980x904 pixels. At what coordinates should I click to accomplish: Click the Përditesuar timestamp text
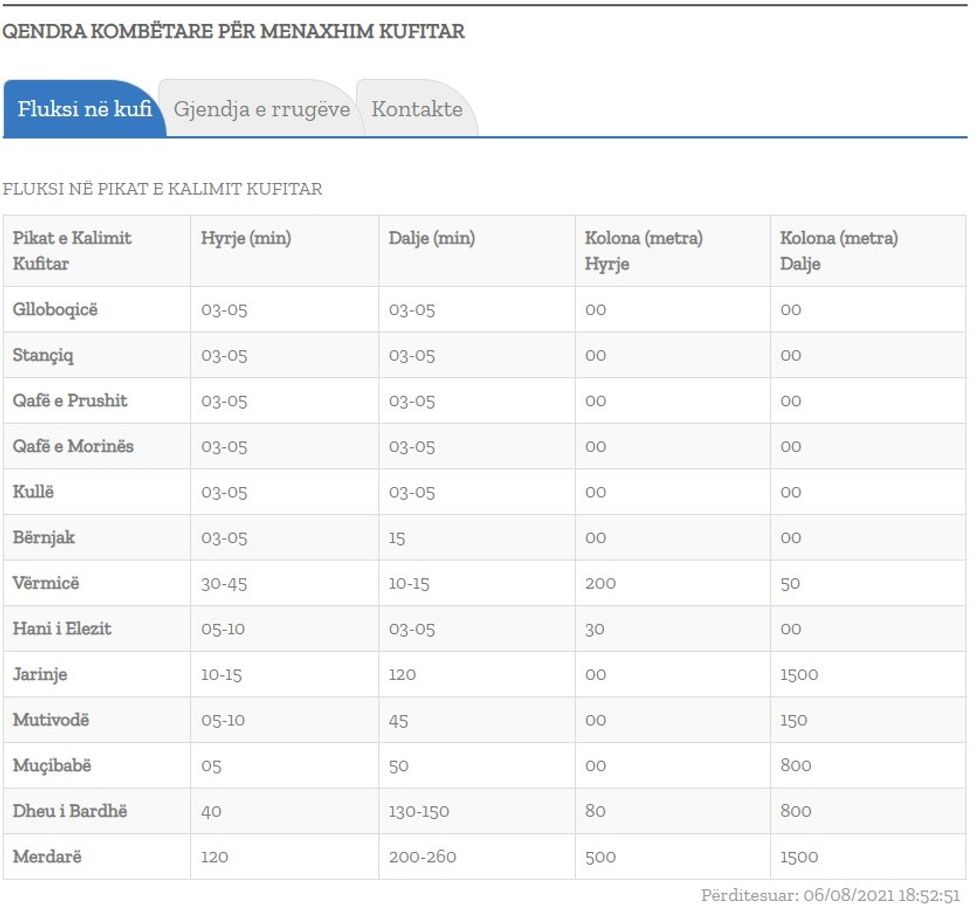click(830, 895)
